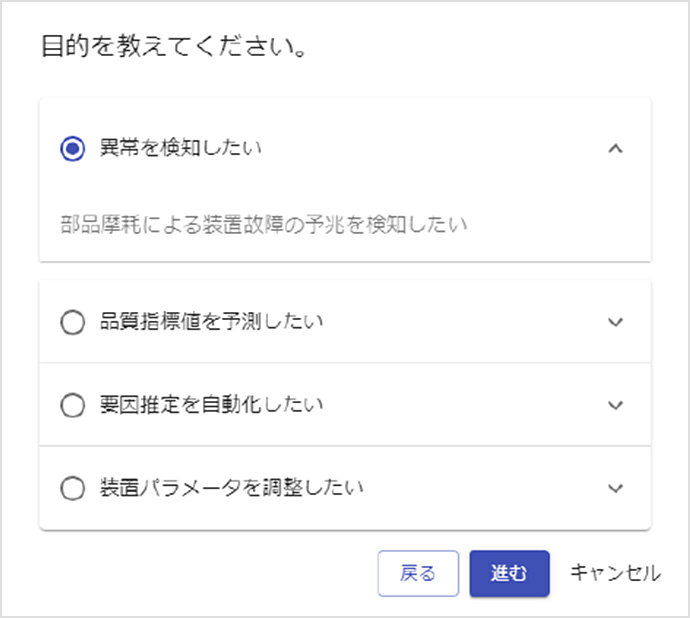690x618 pixels.
Task: Click the キャンセル link button
Action: [615, 574]
